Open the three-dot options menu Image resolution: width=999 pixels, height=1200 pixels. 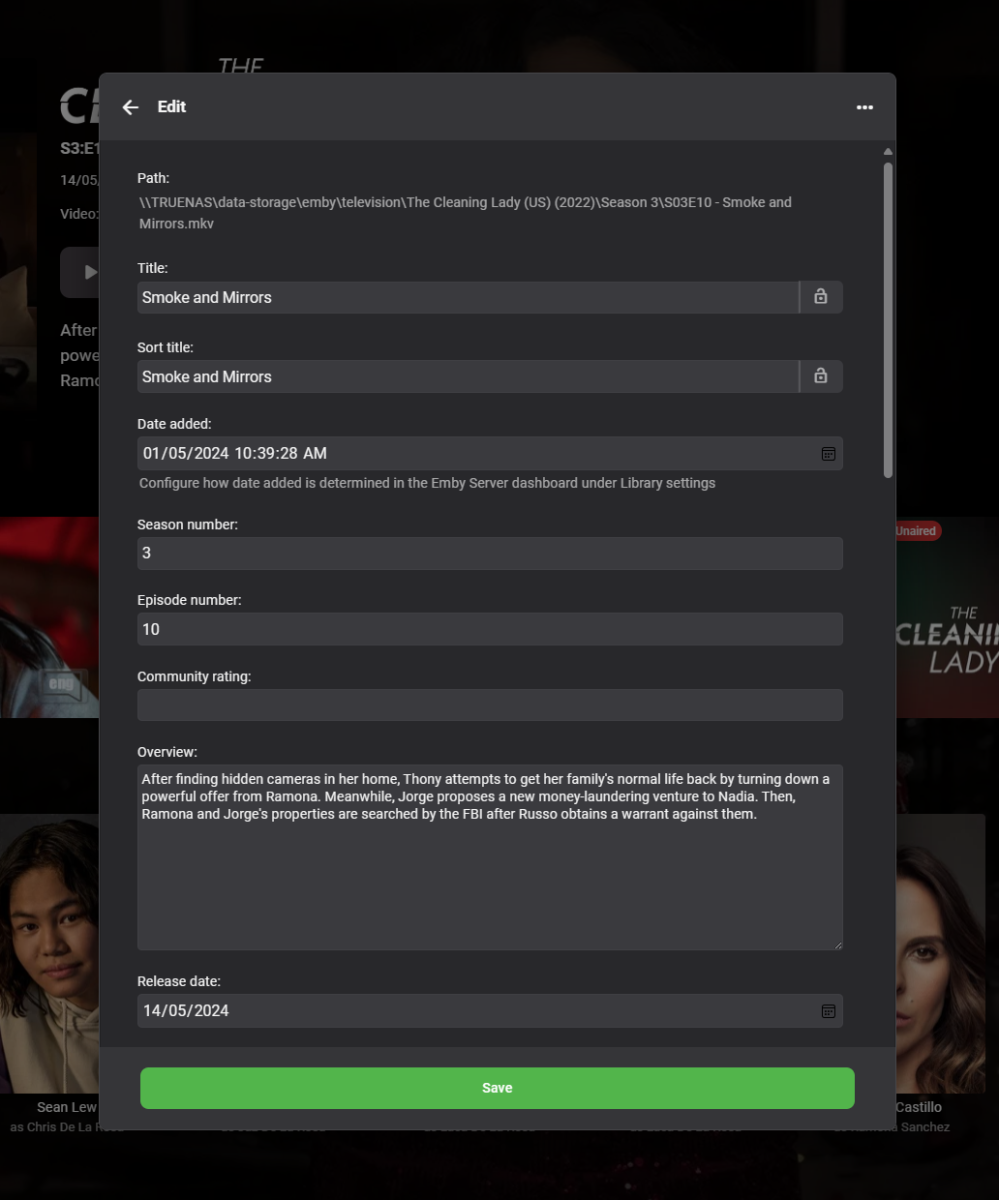[864, 107]
